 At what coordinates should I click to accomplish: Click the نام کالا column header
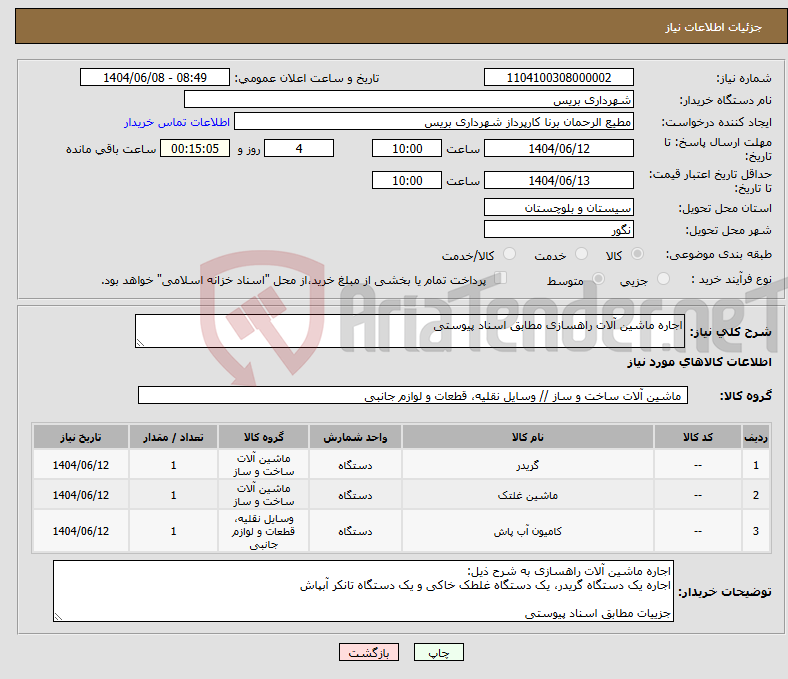click(x=528, y=437)
